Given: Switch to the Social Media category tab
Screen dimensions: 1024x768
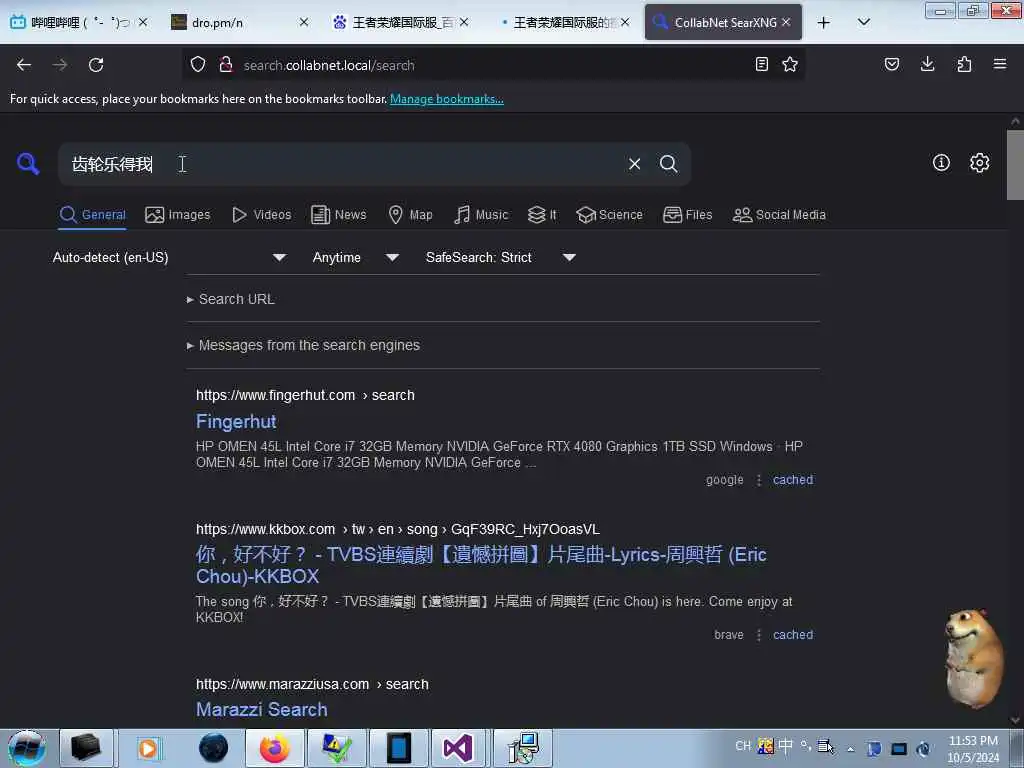Looking at the screenshot, I should [x=779, y=215].
